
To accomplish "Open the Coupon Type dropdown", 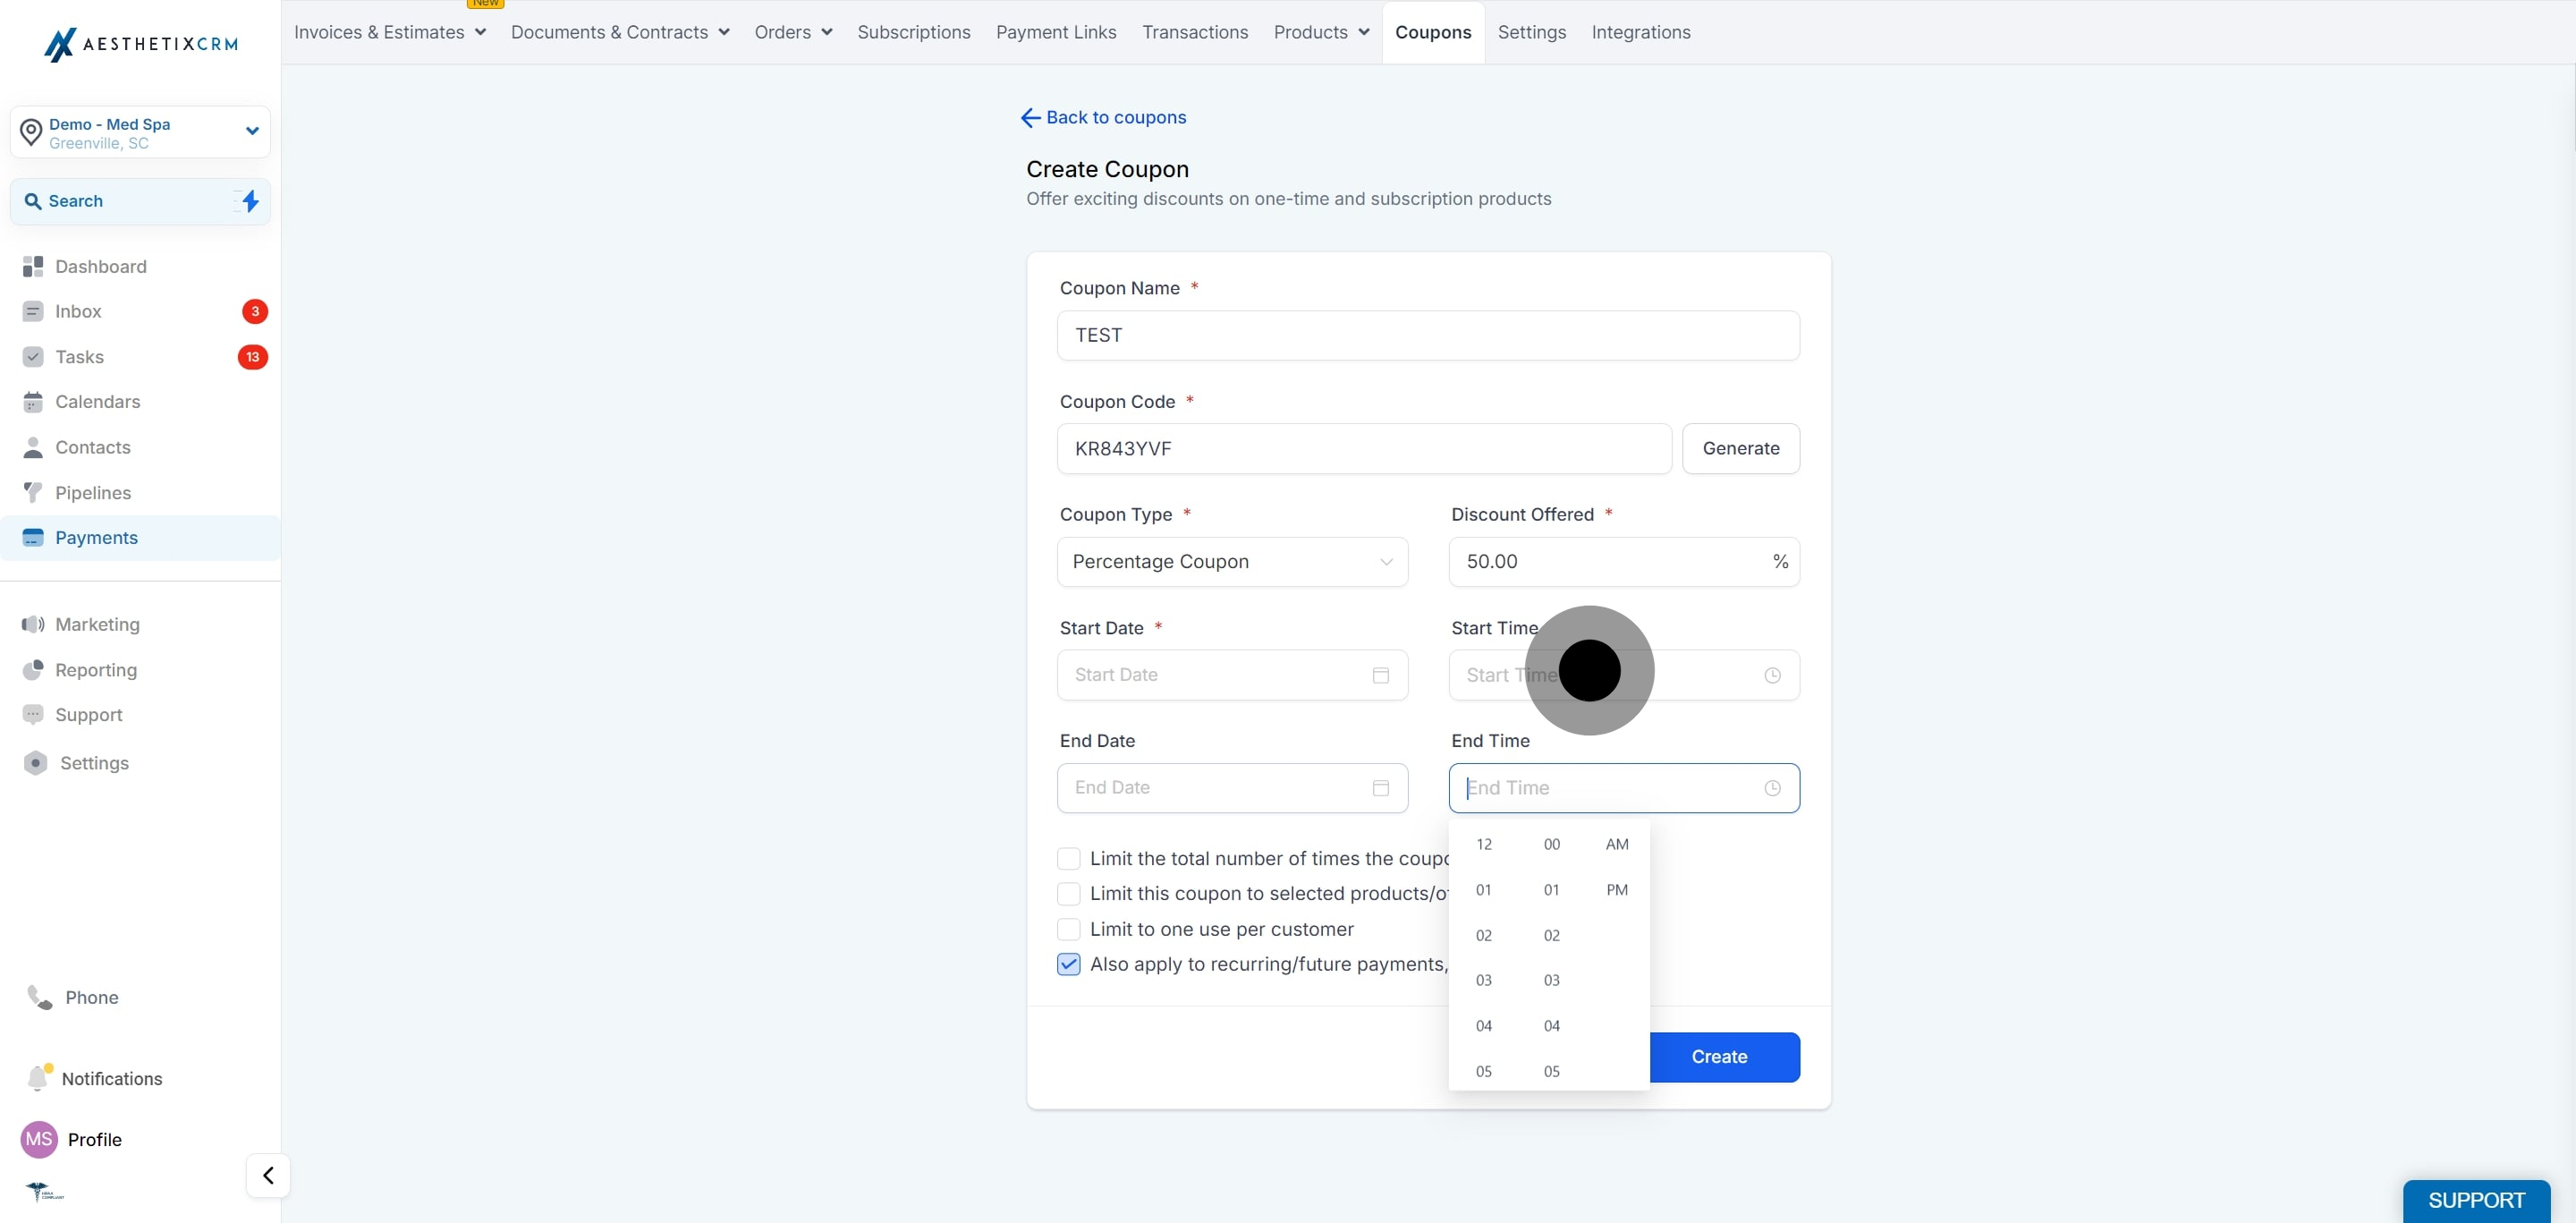I will (x=1232, y=561).
